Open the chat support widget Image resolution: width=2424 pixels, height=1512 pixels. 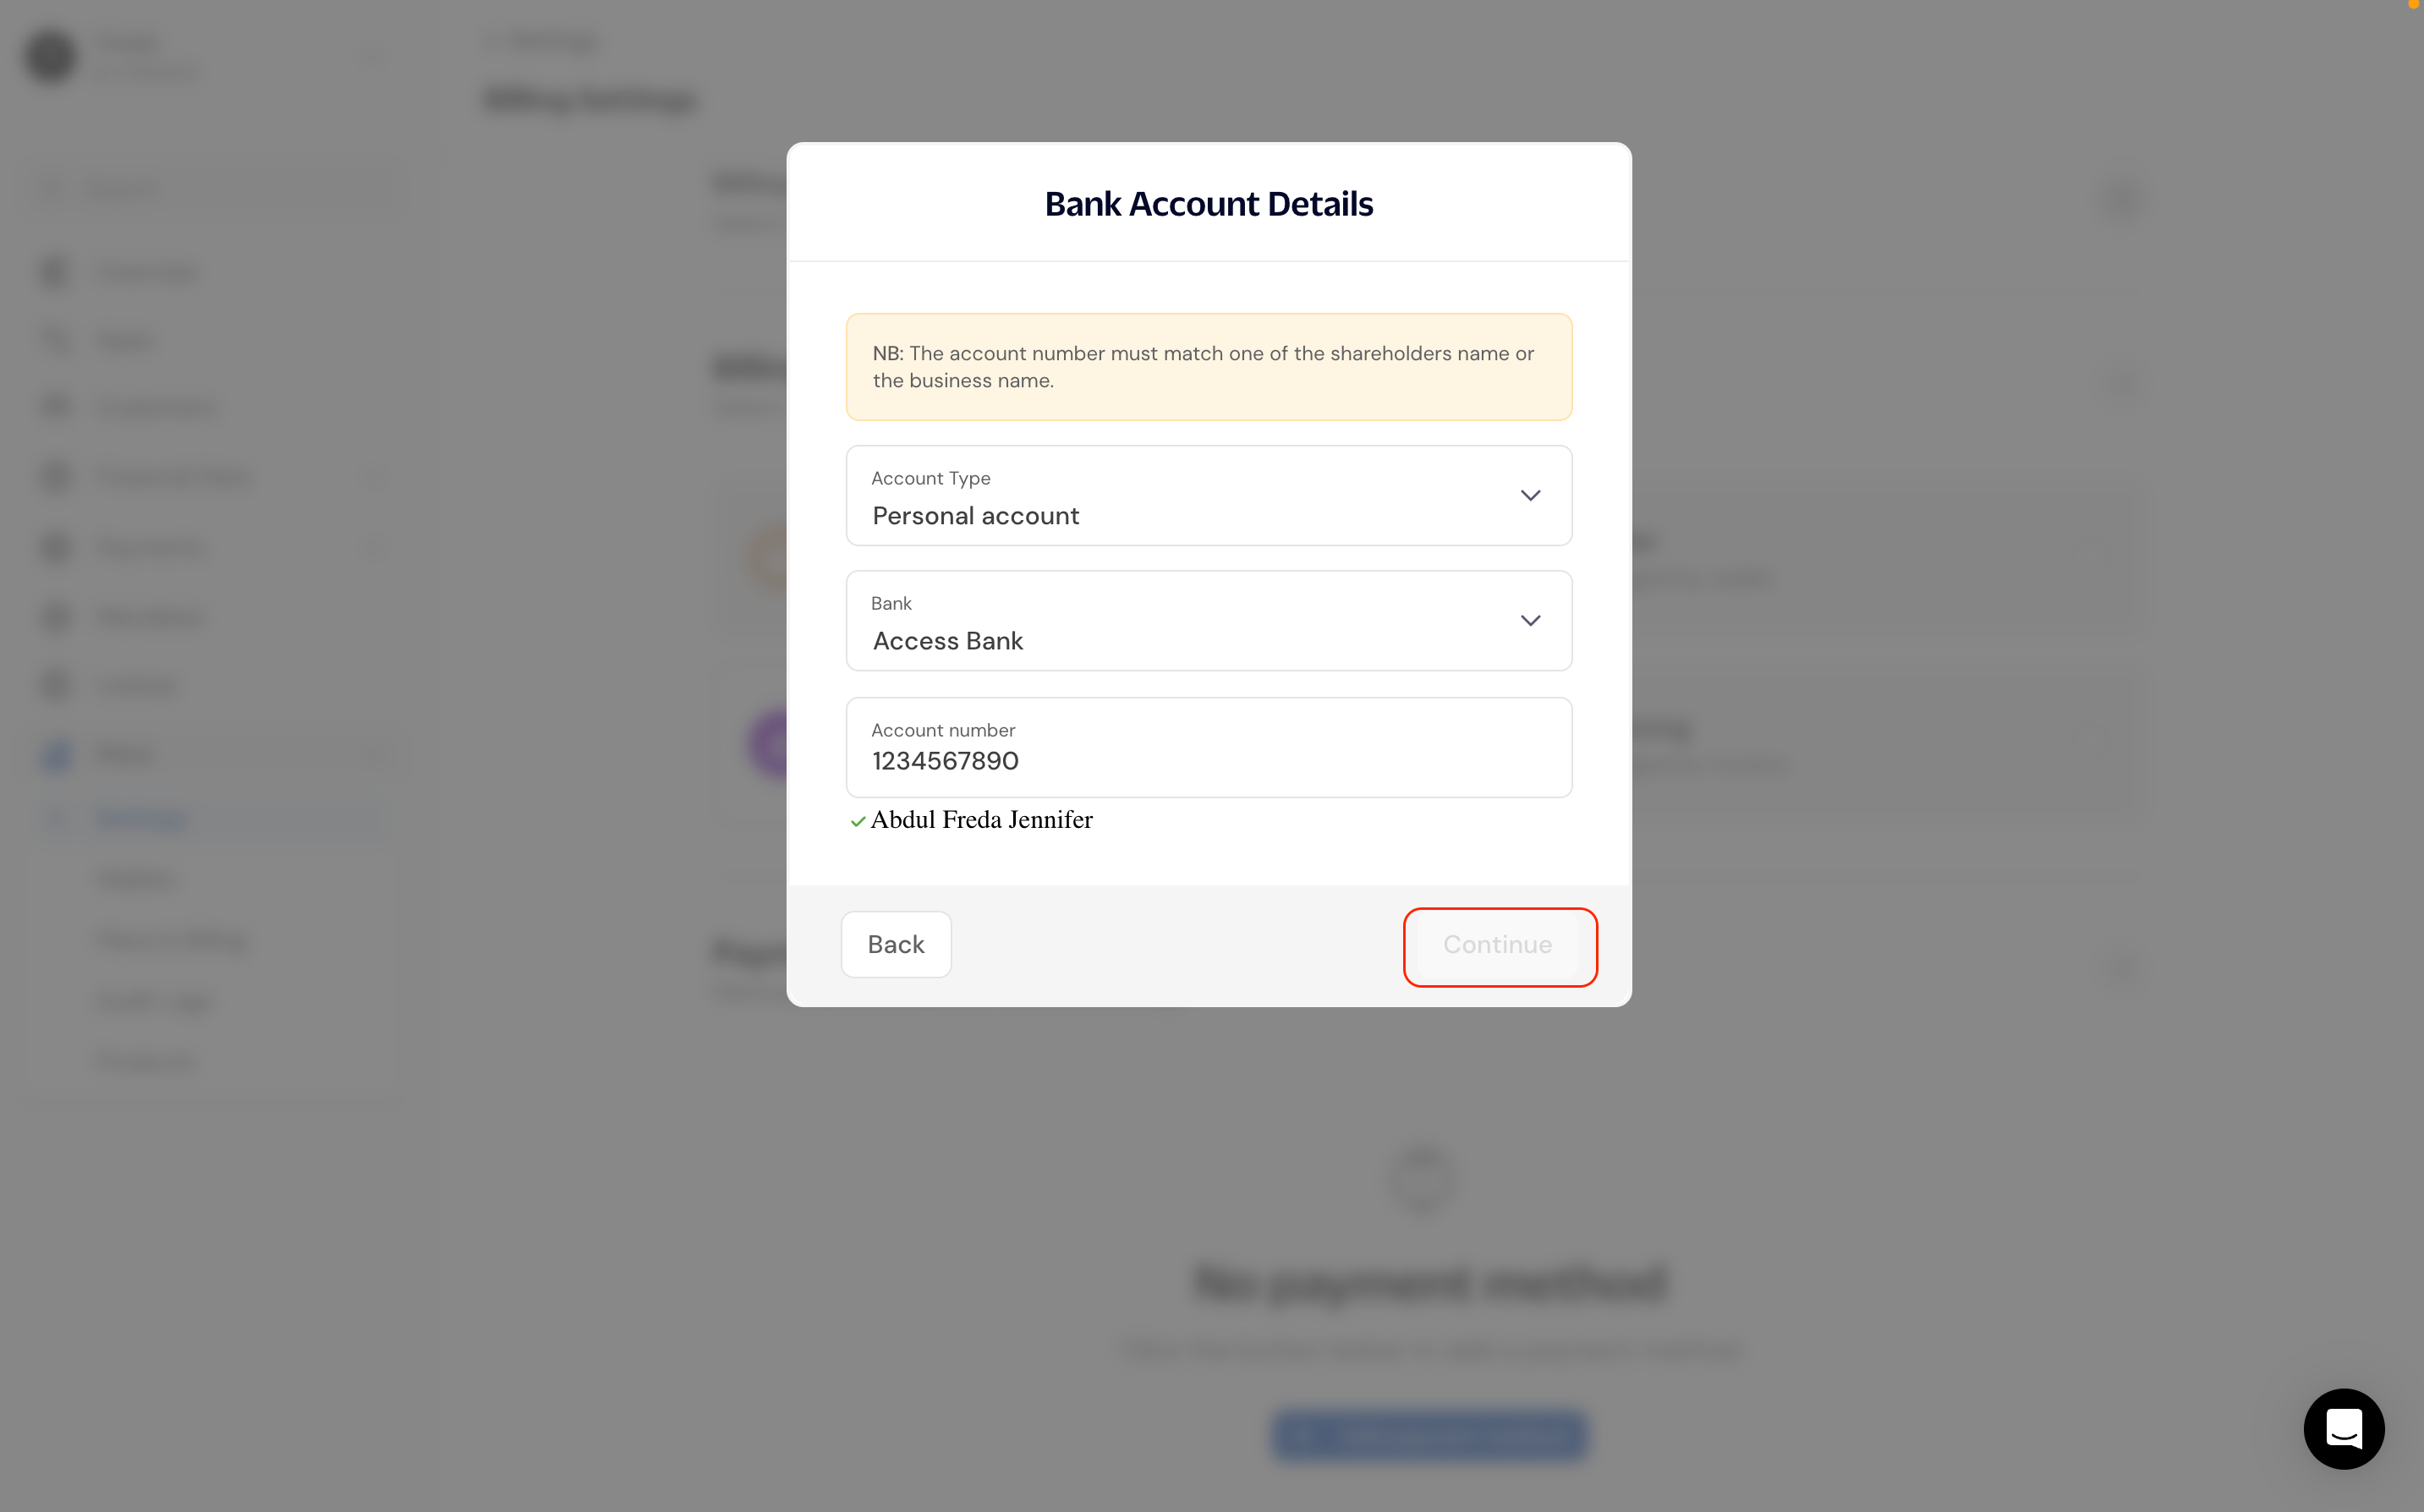pyautogui.click(x=2343, y=1427)
